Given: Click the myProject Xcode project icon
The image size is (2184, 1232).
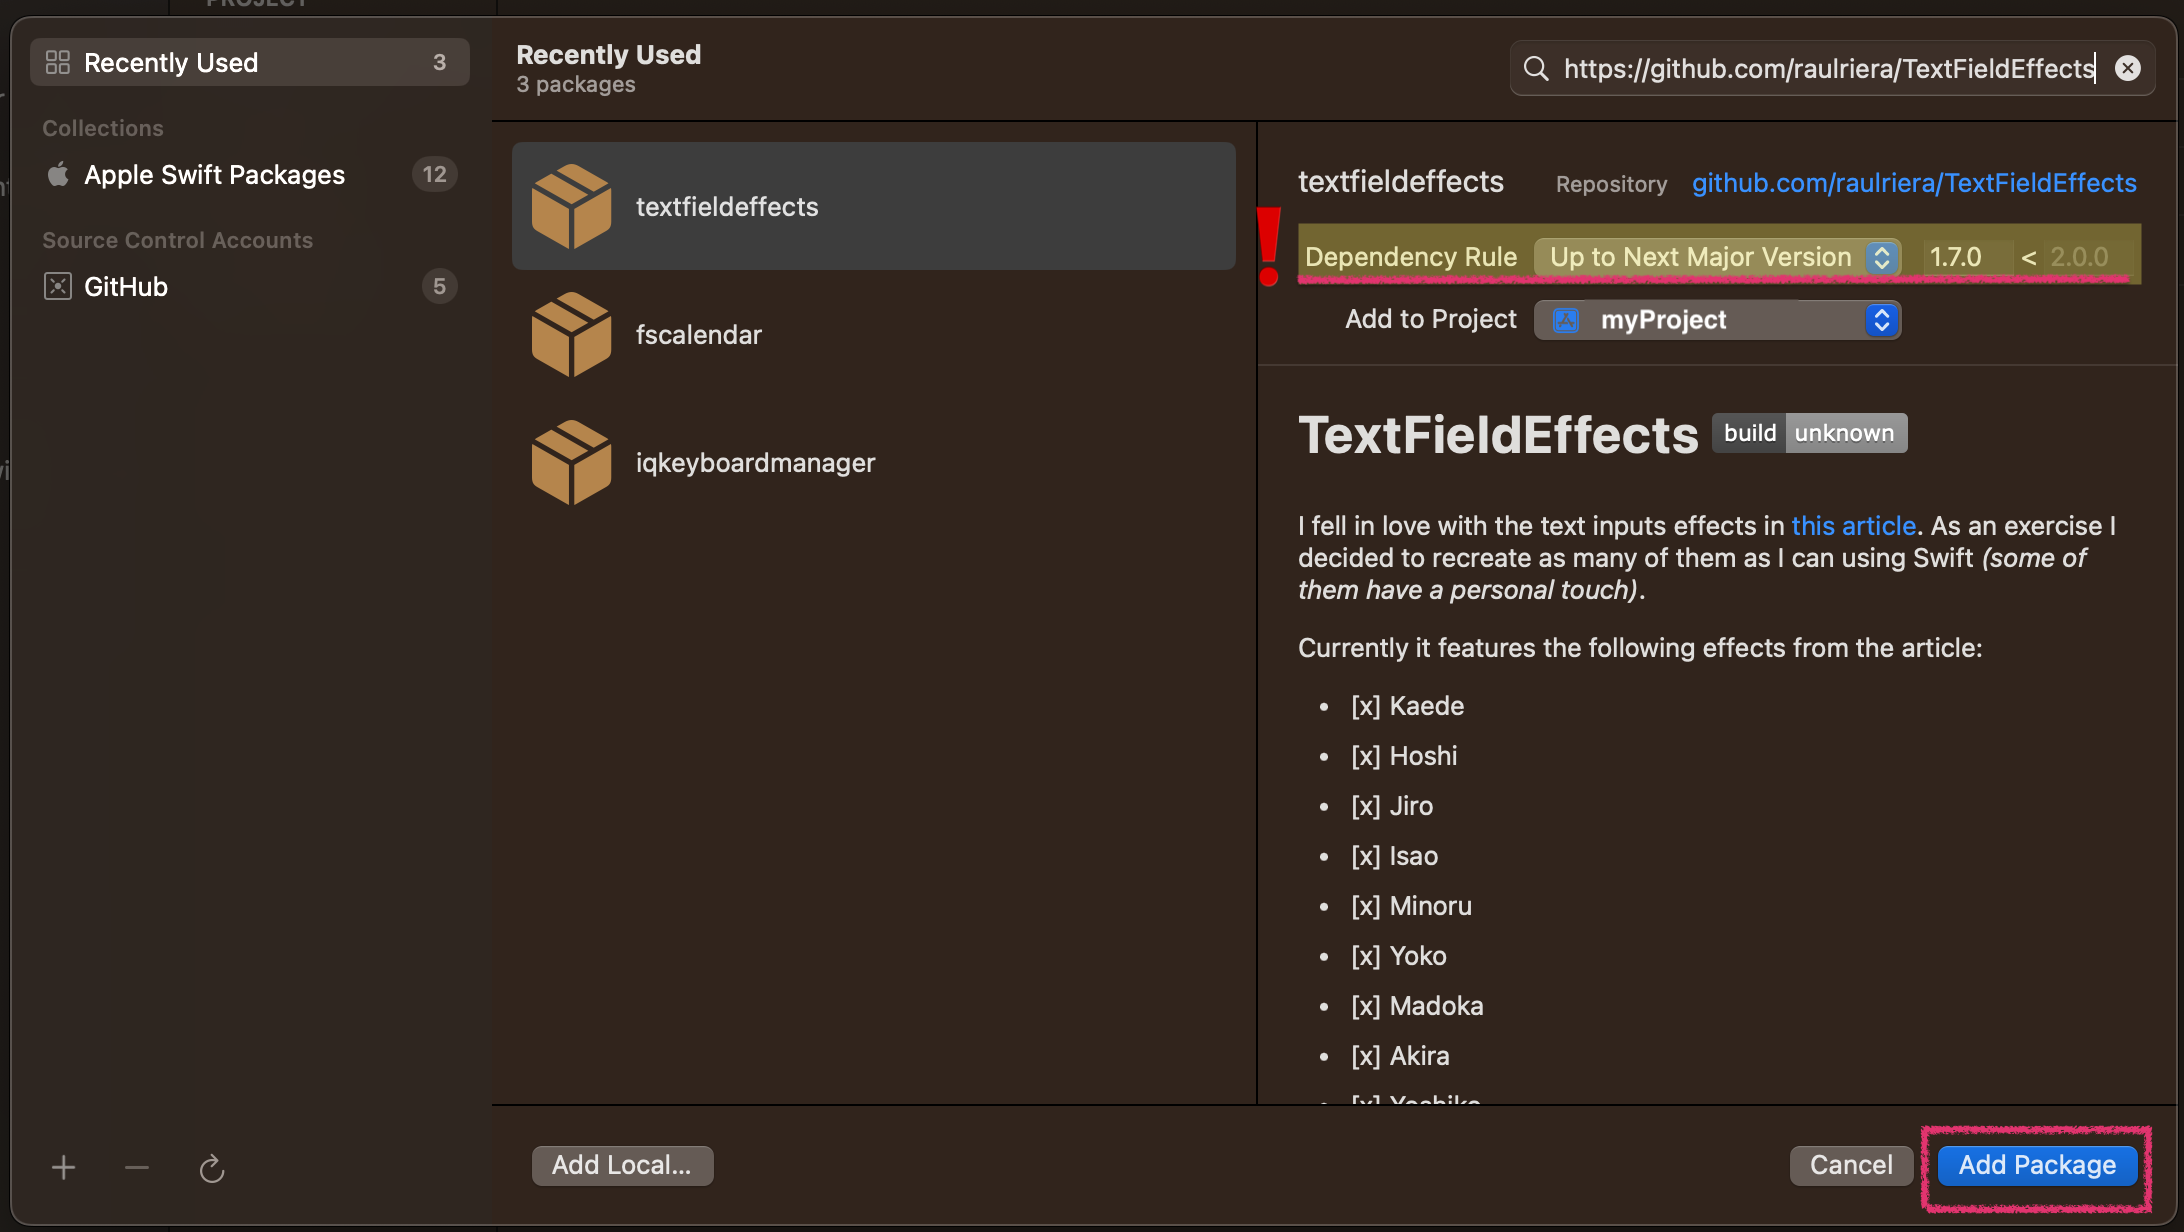Looking at the screenshot, I should [x=1566, y=320].
